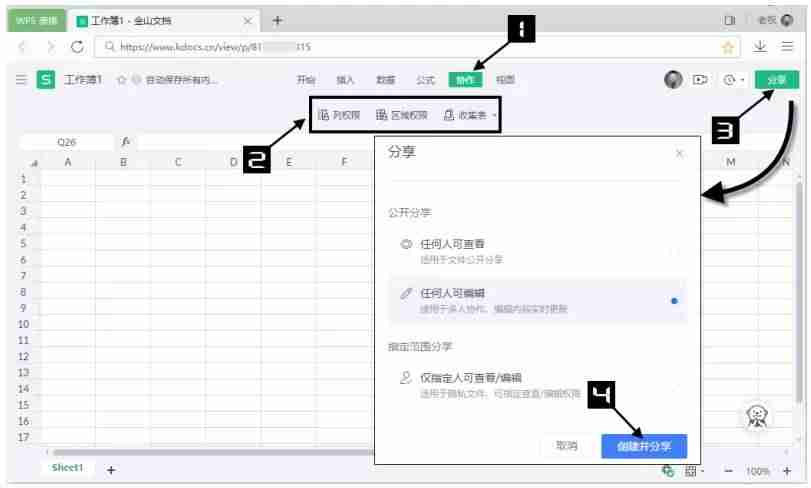Open the browser profile avatar
Image resolution: width=811 pixels, height=488 pixels.
pyautogui.click(x=787, y=20)
